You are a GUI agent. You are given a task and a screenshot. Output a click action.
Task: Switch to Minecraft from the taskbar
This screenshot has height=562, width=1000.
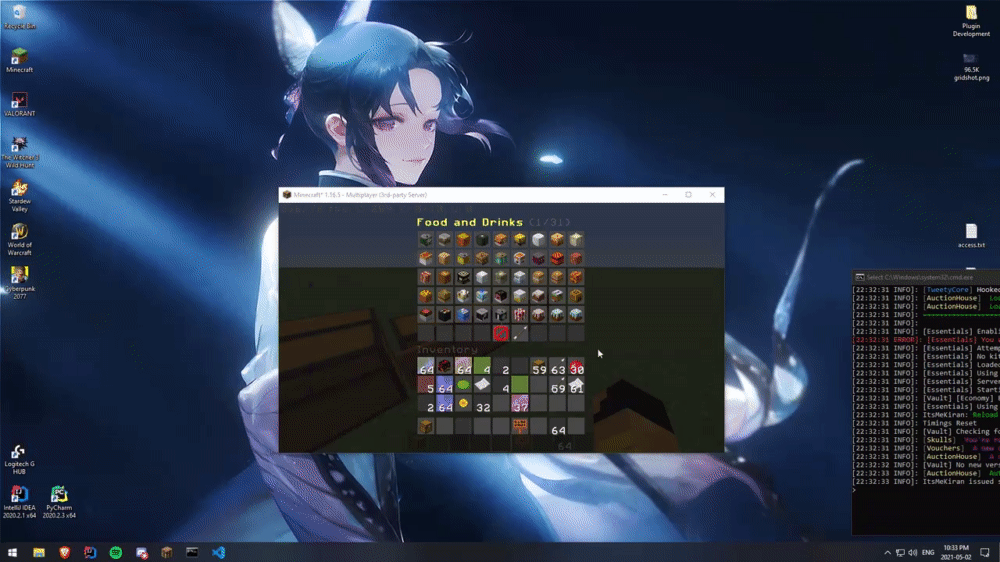[166, 552]
